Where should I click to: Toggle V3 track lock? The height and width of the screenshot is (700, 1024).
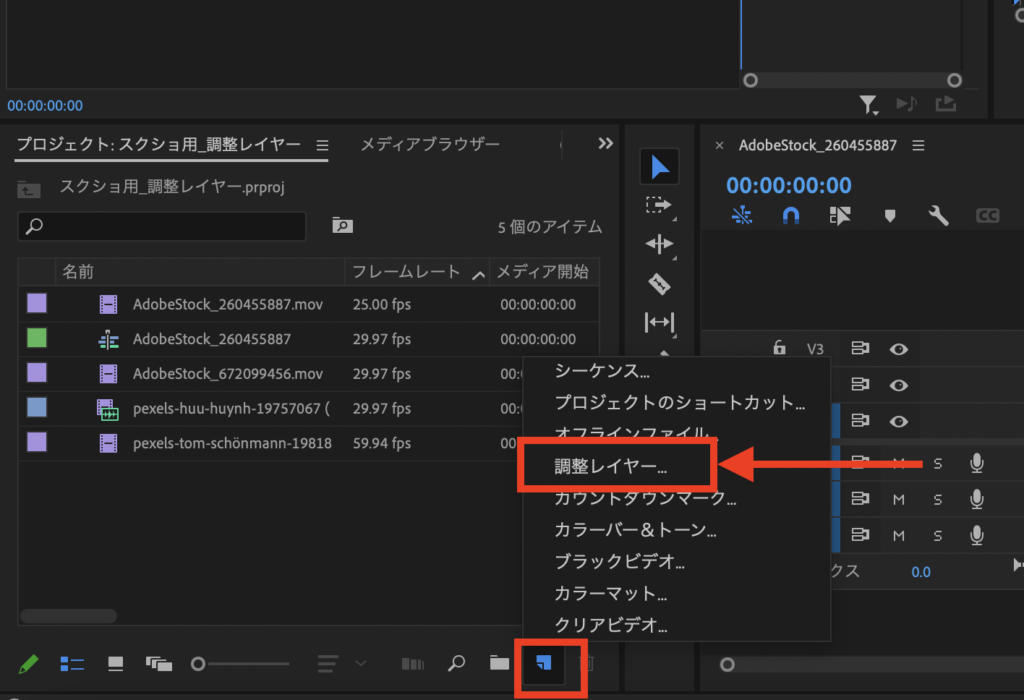point(779,349)
